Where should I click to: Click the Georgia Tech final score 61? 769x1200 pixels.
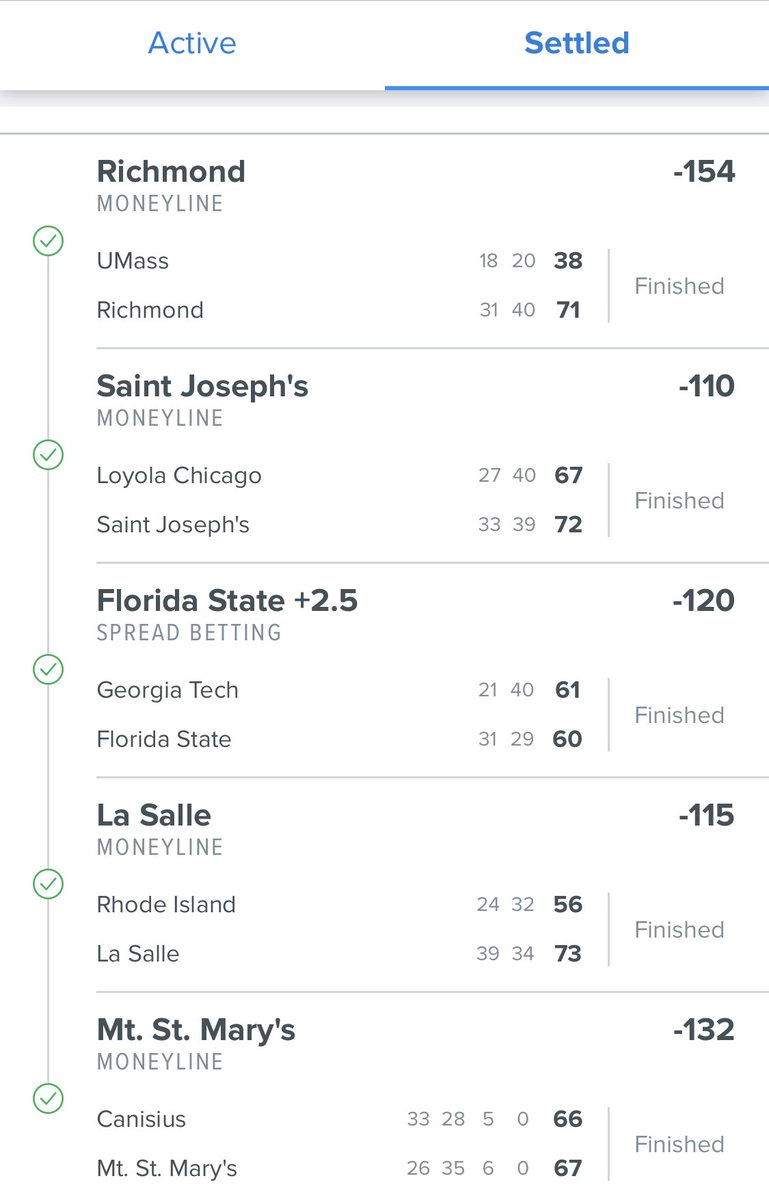tap(568, 690)
